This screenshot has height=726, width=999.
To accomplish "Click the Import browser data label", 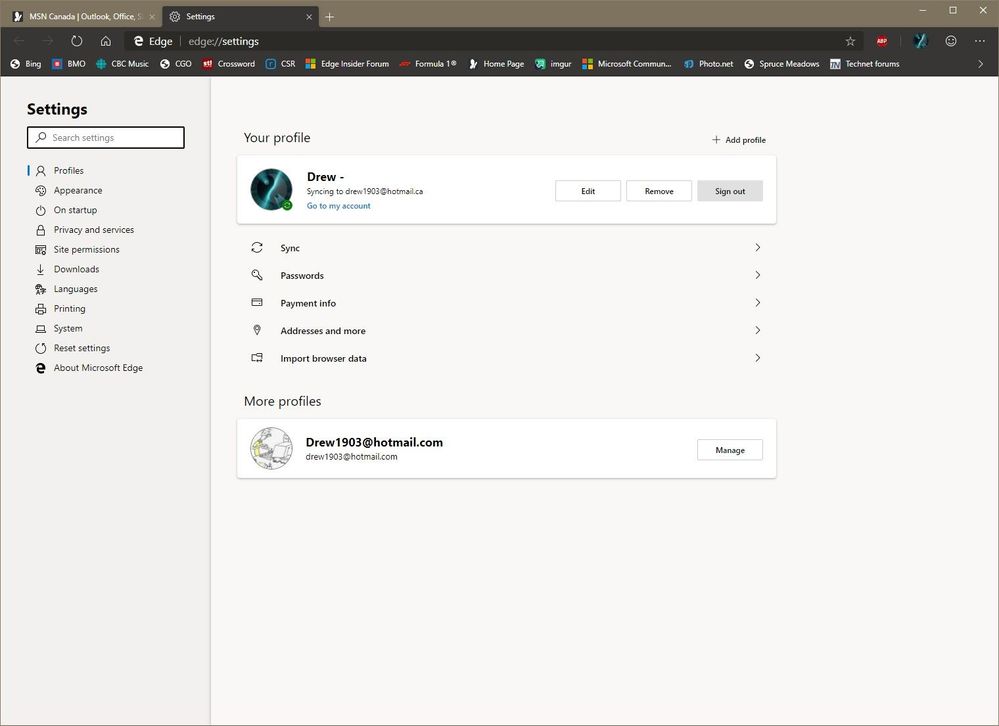I will [324, 358].
